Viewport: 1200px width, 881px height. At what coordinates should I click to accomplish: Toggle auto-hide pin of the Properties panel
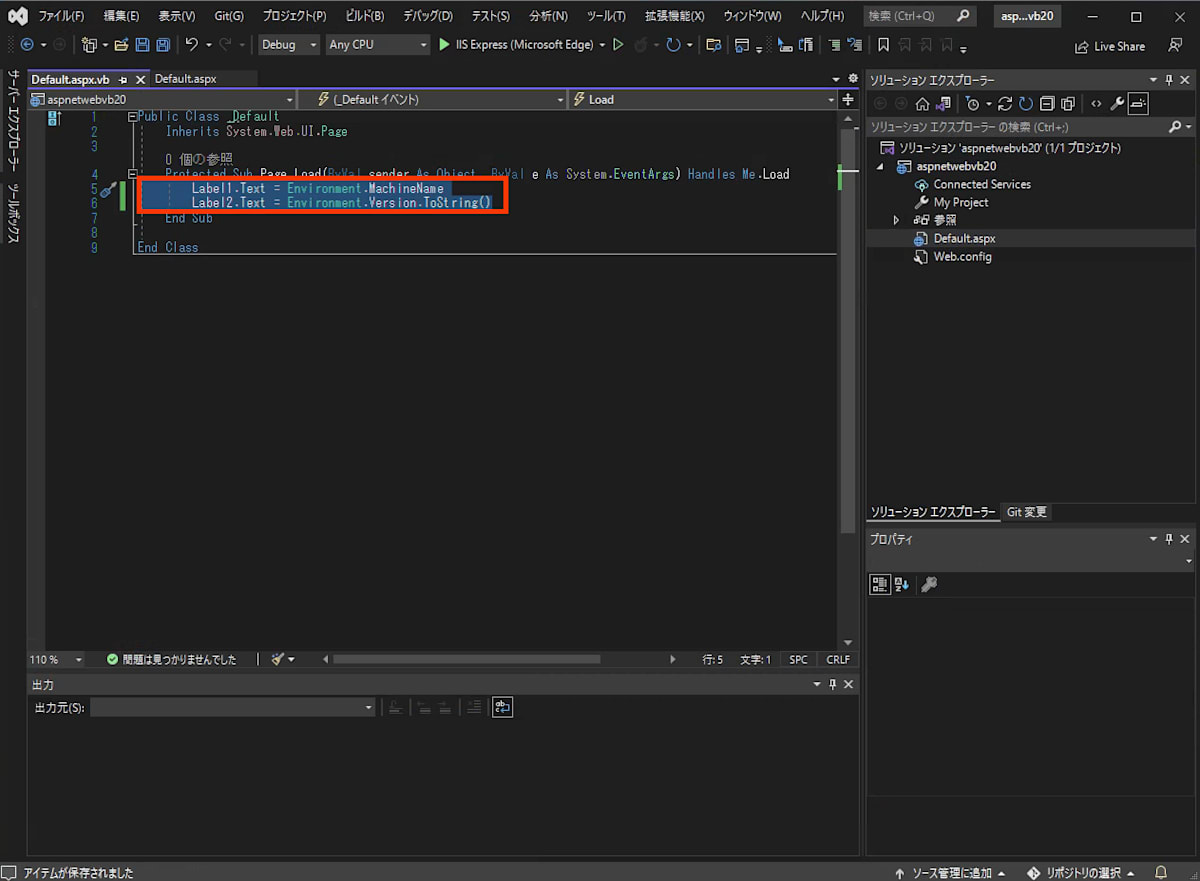coord(1168,539)
